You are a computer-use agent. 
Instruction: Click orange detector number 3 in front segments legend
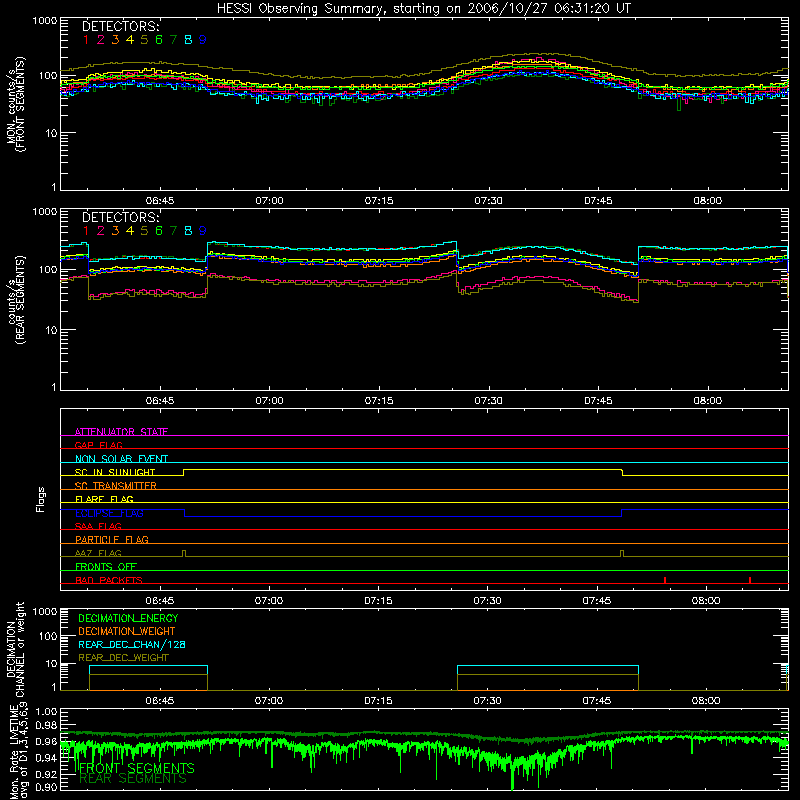[x=115, y=40]
